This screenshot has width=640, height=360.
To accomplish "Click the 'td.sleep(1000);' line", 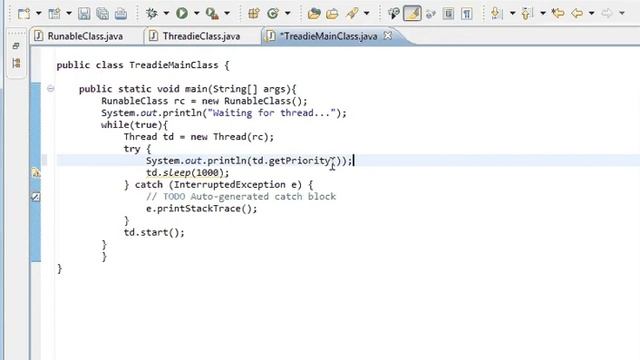I will [188, 173].
